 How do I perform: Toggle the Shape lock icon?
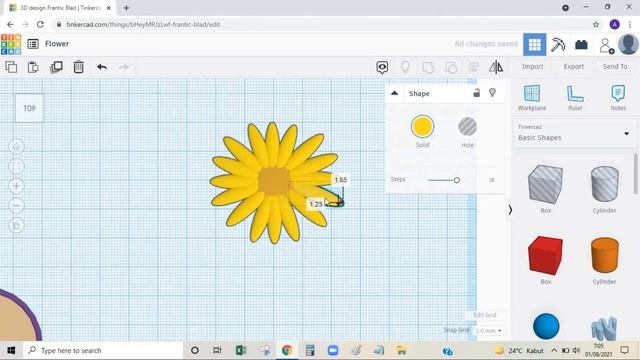(x=476, y=93)
